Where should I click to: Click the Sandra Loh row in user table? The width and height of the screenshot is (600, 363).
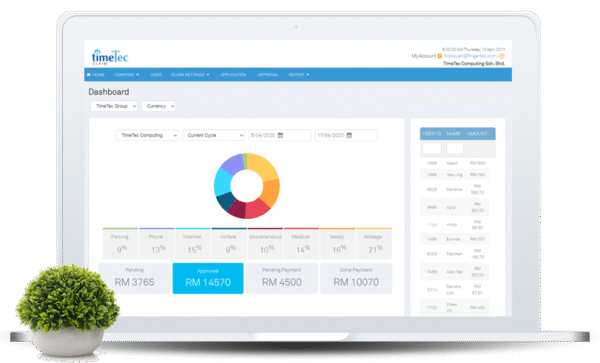[455, 290]
